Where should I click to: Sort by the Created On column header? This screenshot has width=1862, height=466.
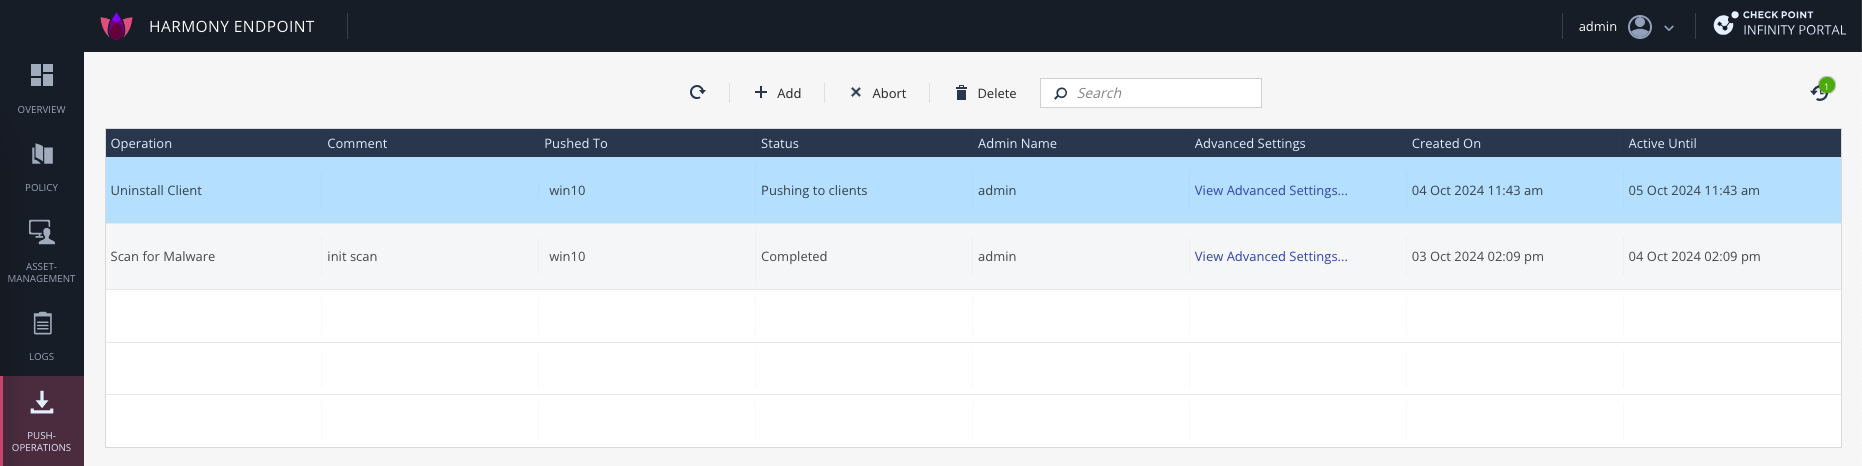[1445, 144]
